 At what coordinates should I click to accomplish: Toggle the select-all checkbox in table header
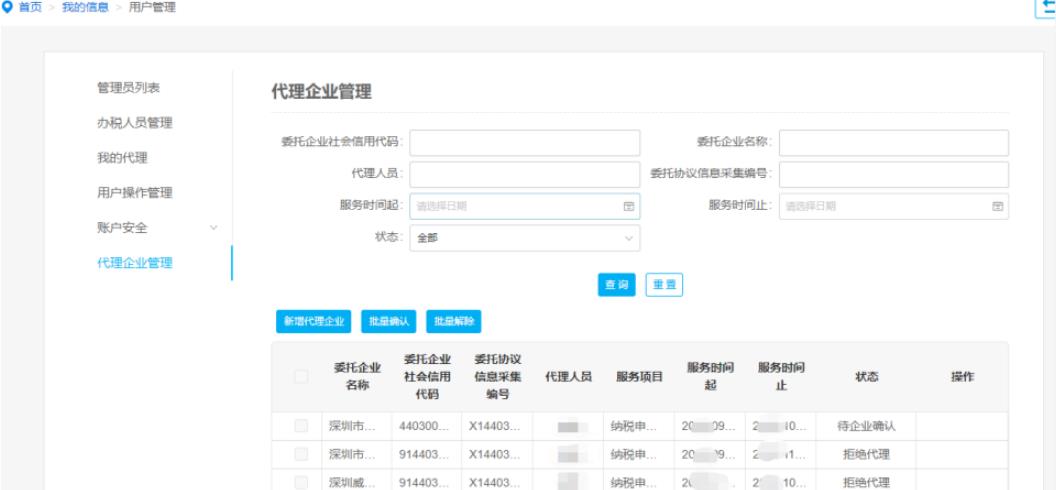[301, 377]
